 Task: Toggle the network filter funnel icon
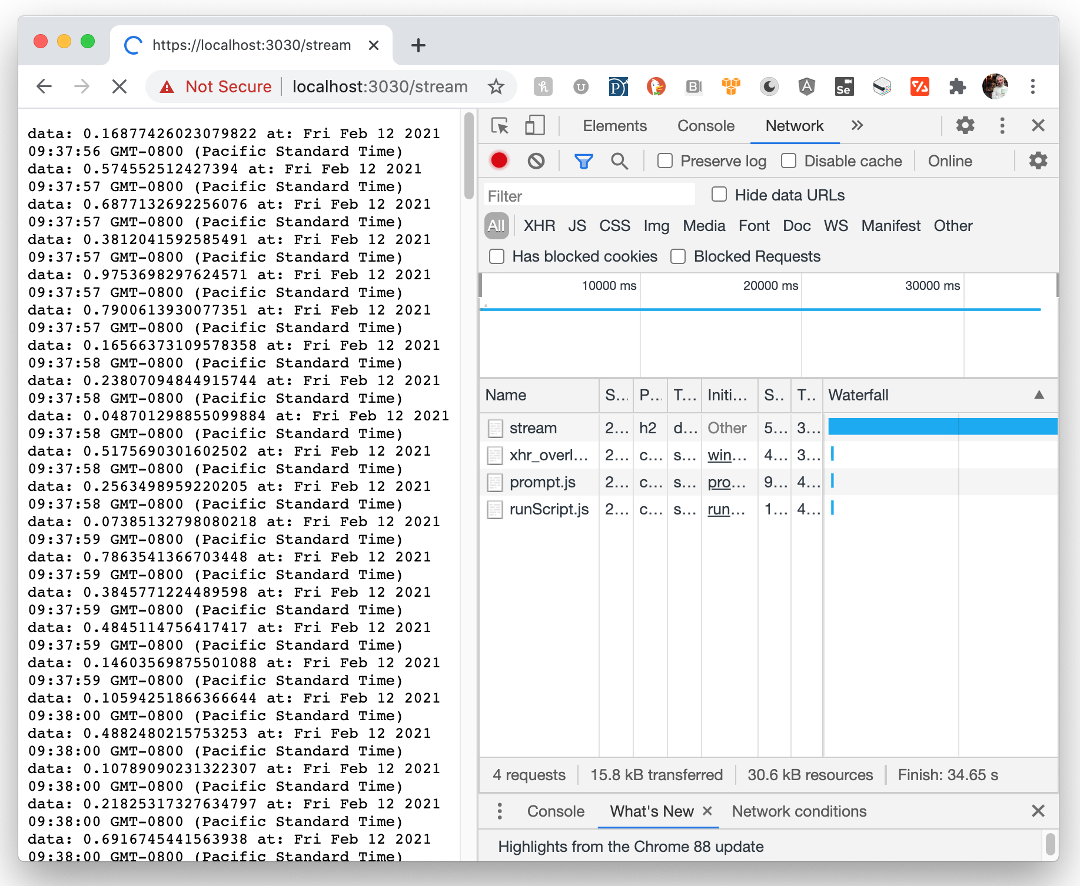583,161
